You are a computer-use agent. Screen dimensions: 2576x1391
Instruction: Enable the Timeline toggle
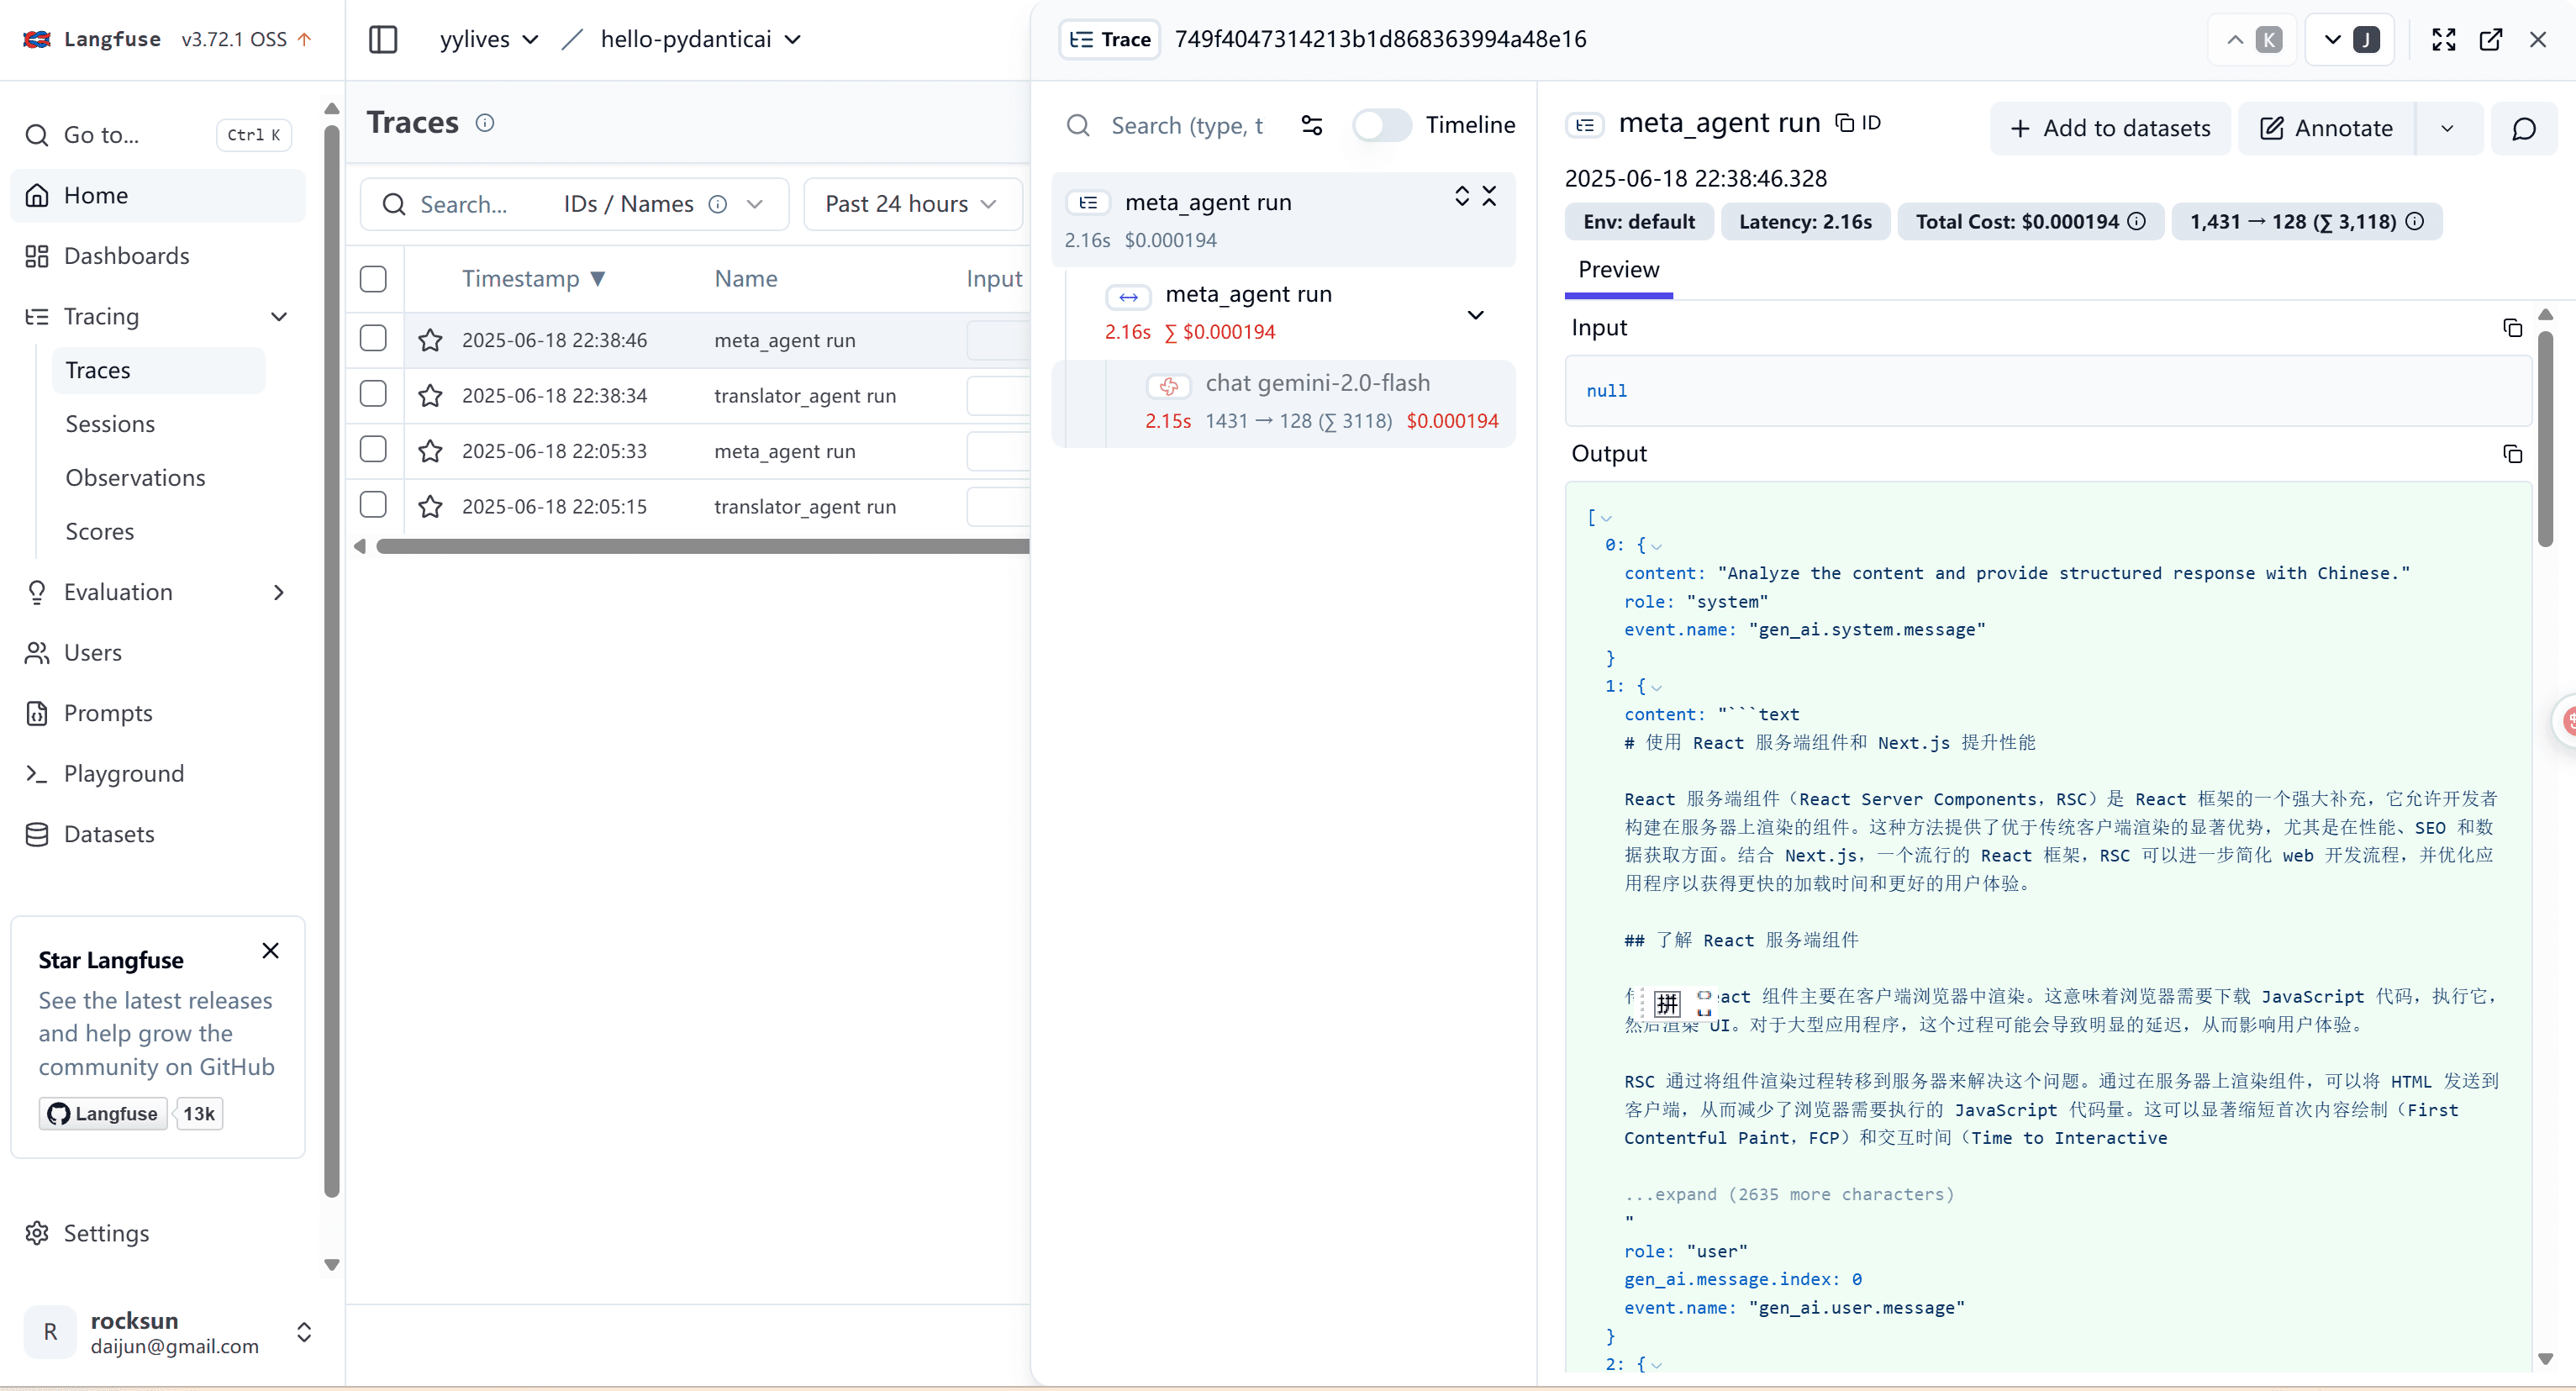point(1382,125)
